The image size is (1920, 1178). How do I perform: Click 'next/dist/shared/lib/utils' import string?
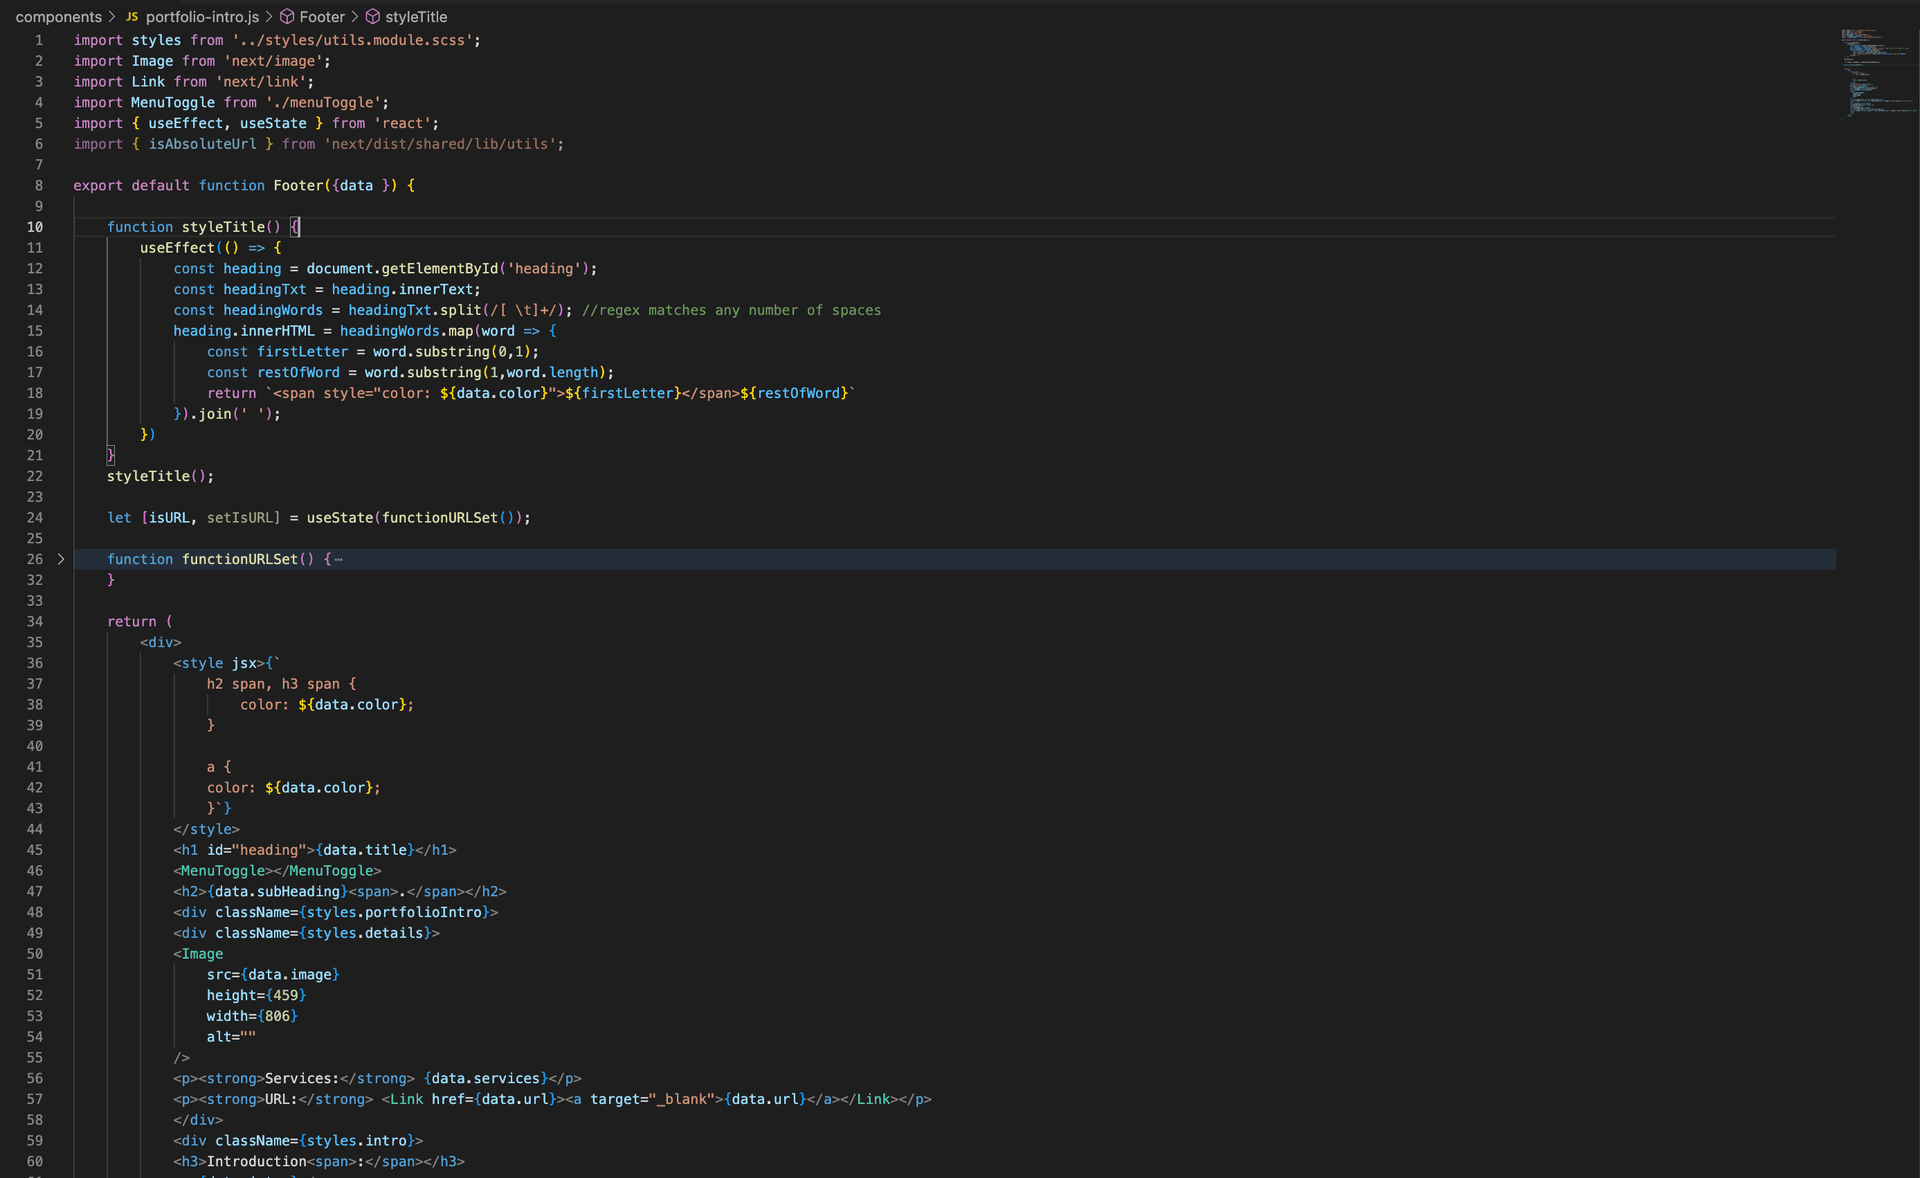point(440,144)
